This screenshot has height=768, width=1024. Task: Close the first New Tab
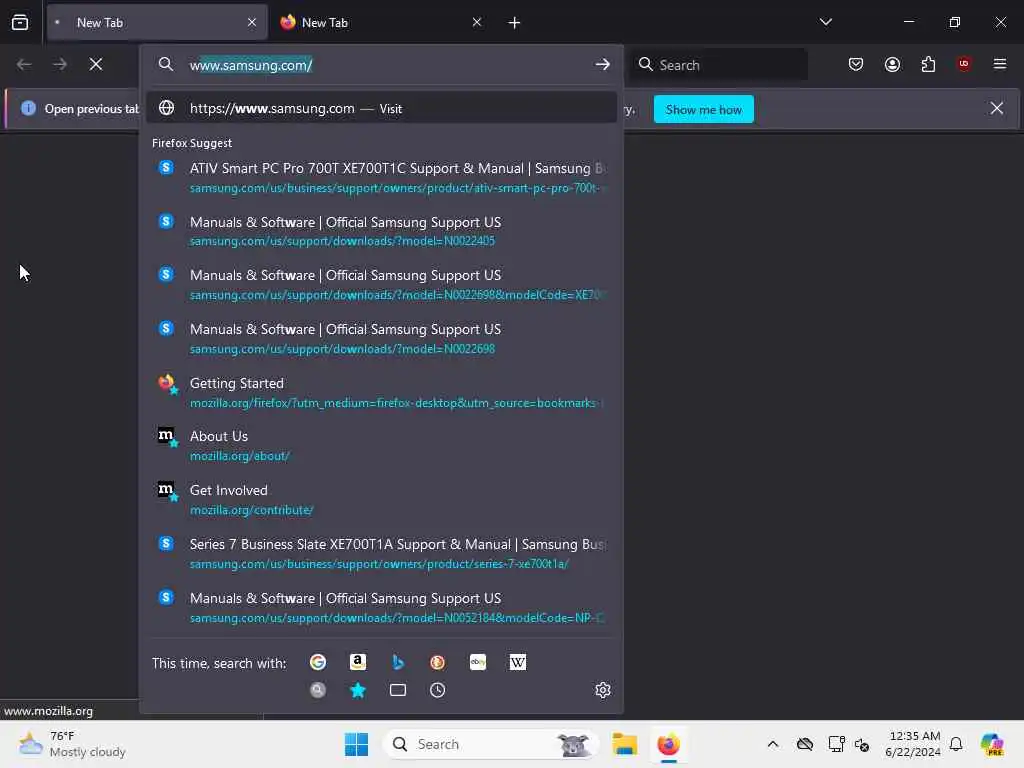point(252,22)
